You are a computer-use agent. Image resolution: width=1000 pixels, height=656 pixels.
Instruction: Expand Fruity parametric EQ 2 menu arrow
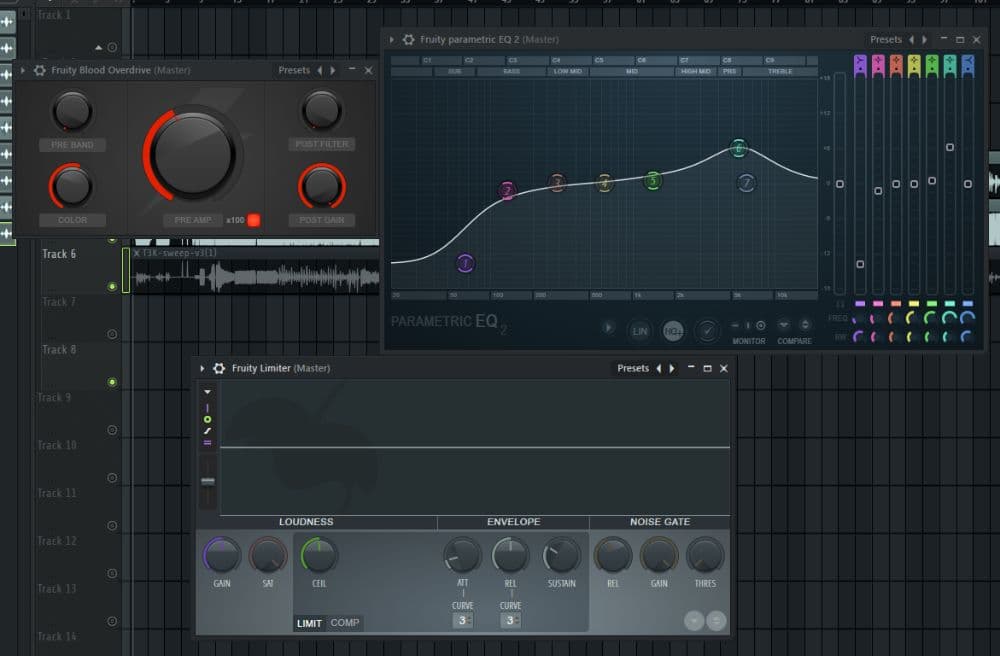392,40
